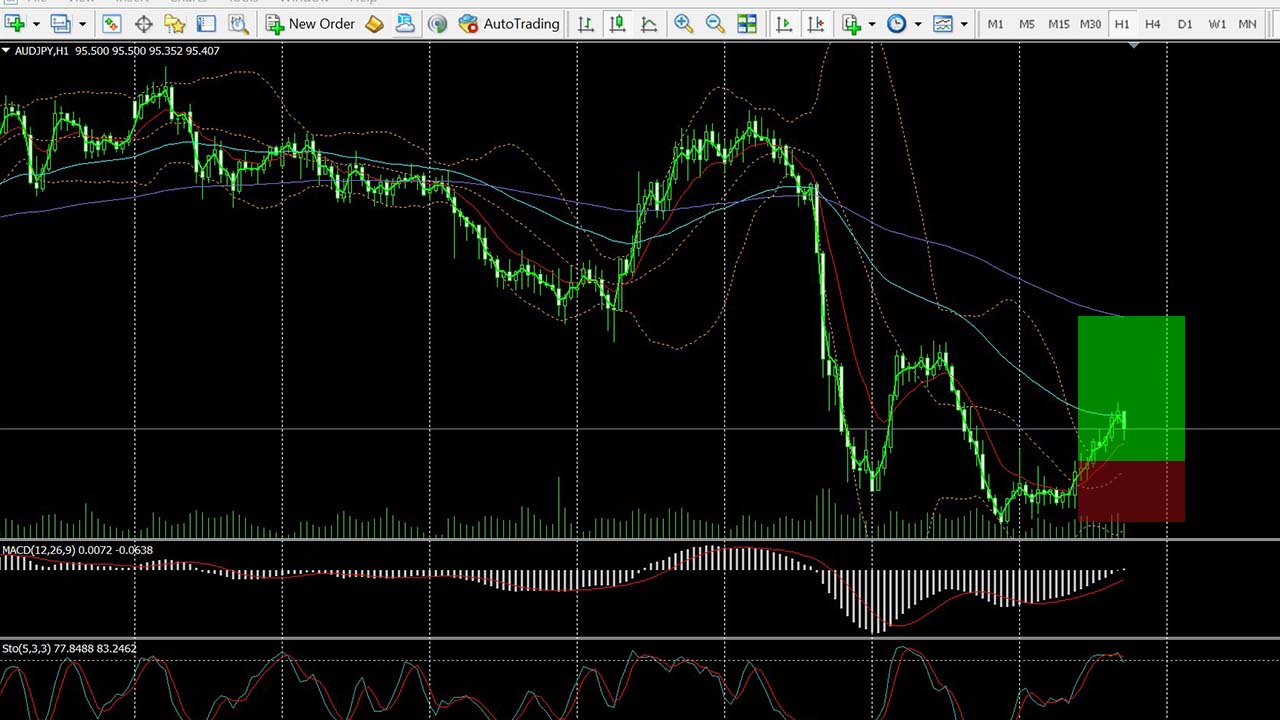Open the Strategy Tester
This screenshot has height=720, width=1280.
point(237,23)
